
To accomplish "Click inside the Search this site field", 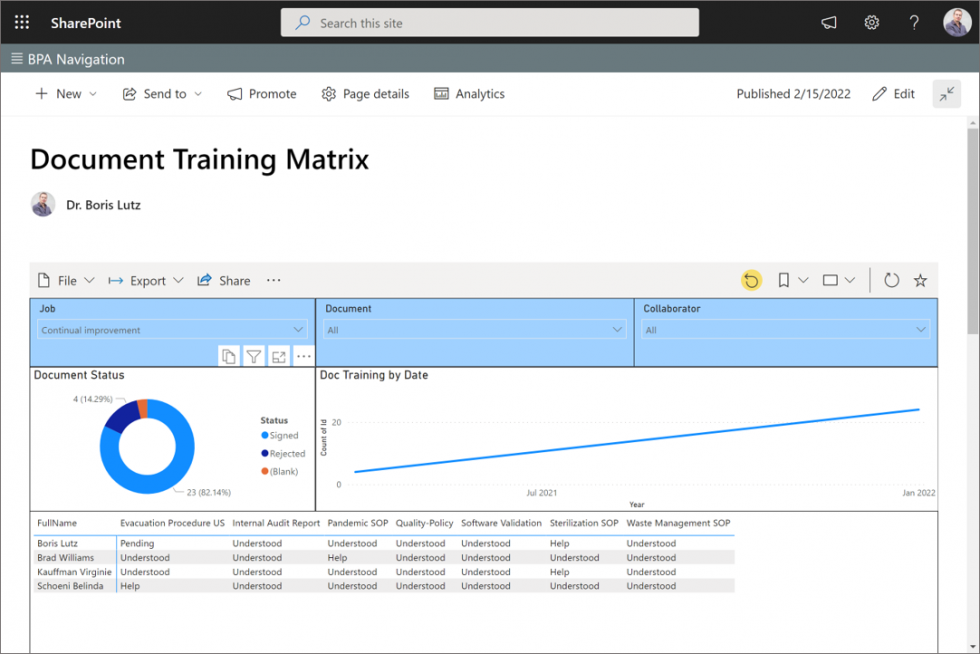I will point(489,22).
